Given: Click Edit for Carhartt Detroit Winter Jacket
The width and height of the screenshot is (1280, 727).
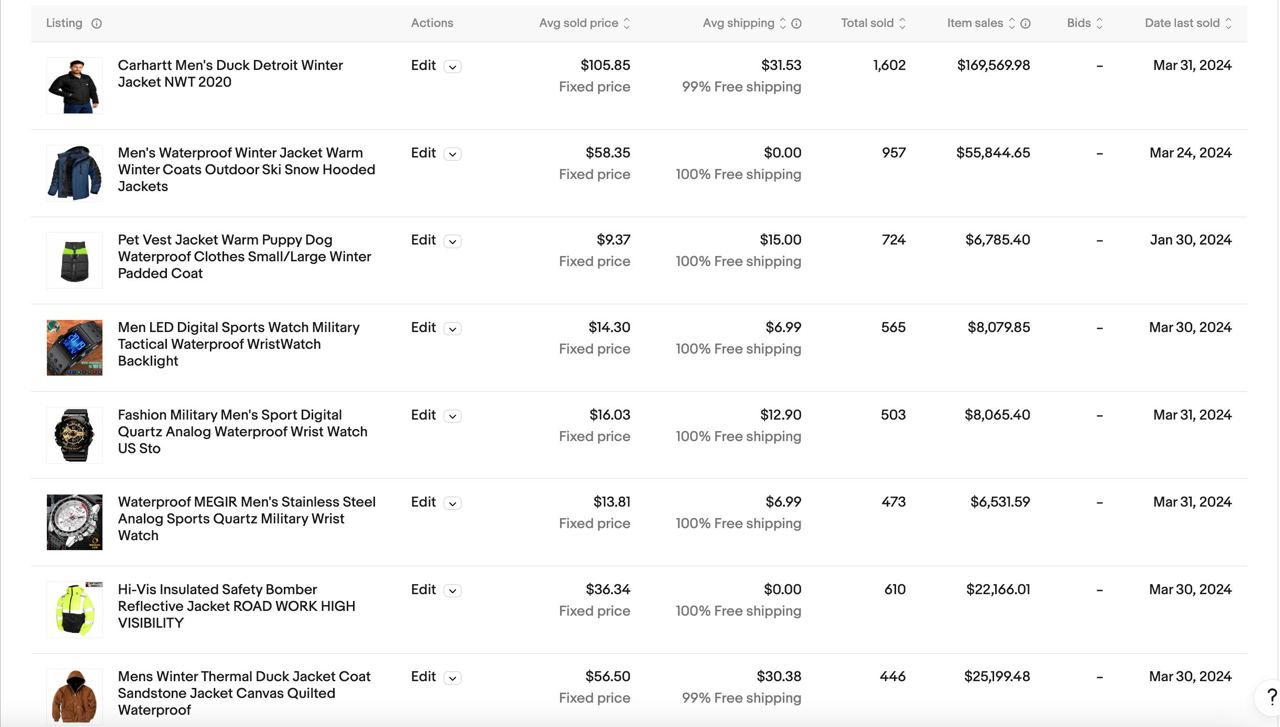Looking at the screenshot, I should coord(423,65).
